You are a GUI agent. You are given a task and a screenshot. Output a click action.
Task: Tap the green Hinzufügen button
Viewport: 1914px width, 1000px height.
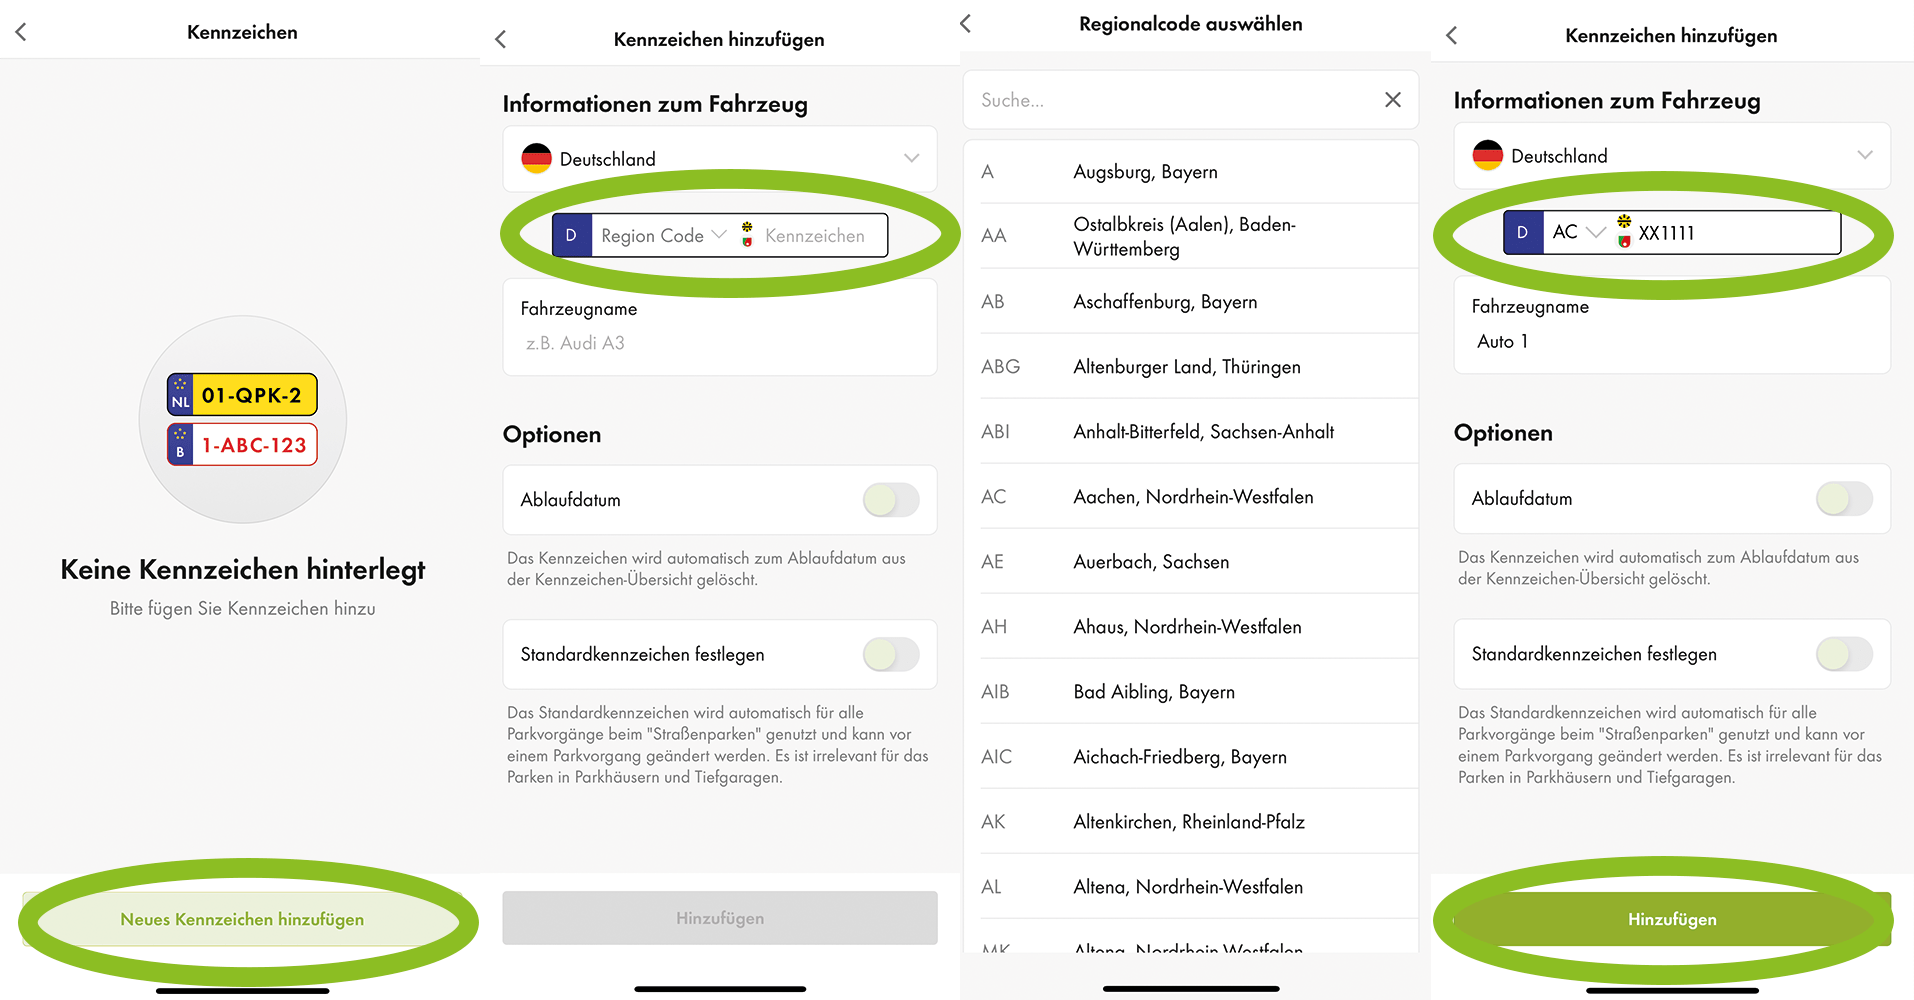[1671, 919]
